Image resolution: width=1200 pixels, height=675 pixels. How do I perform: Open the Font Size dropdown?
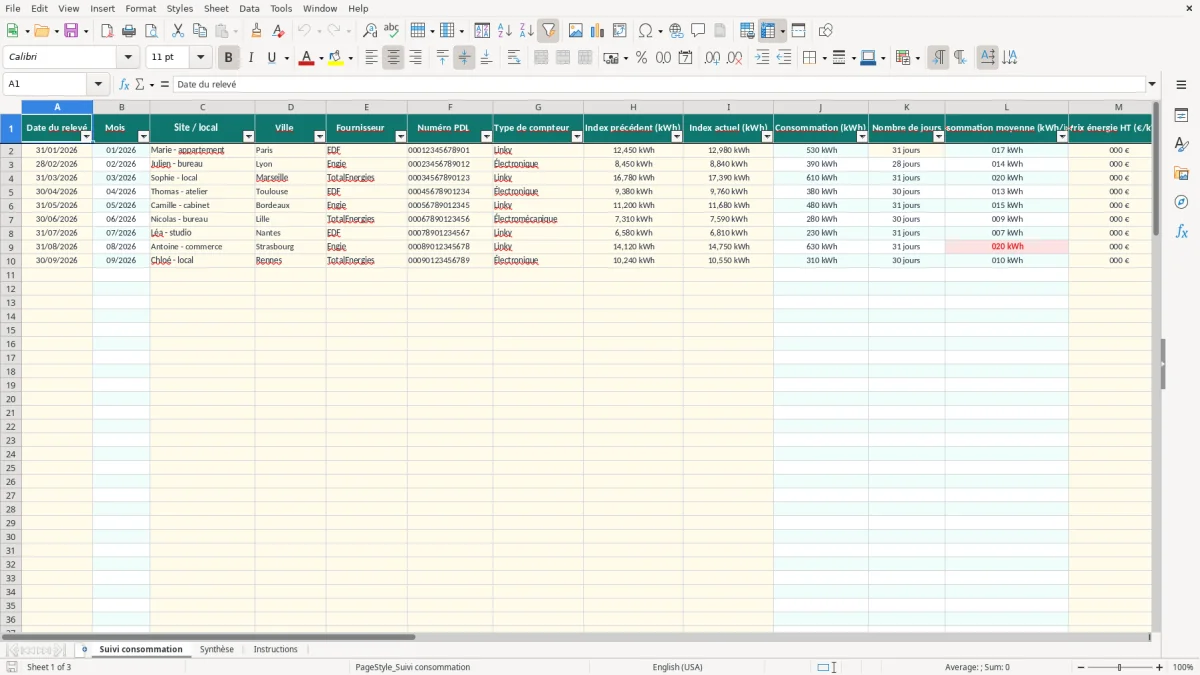200,58
